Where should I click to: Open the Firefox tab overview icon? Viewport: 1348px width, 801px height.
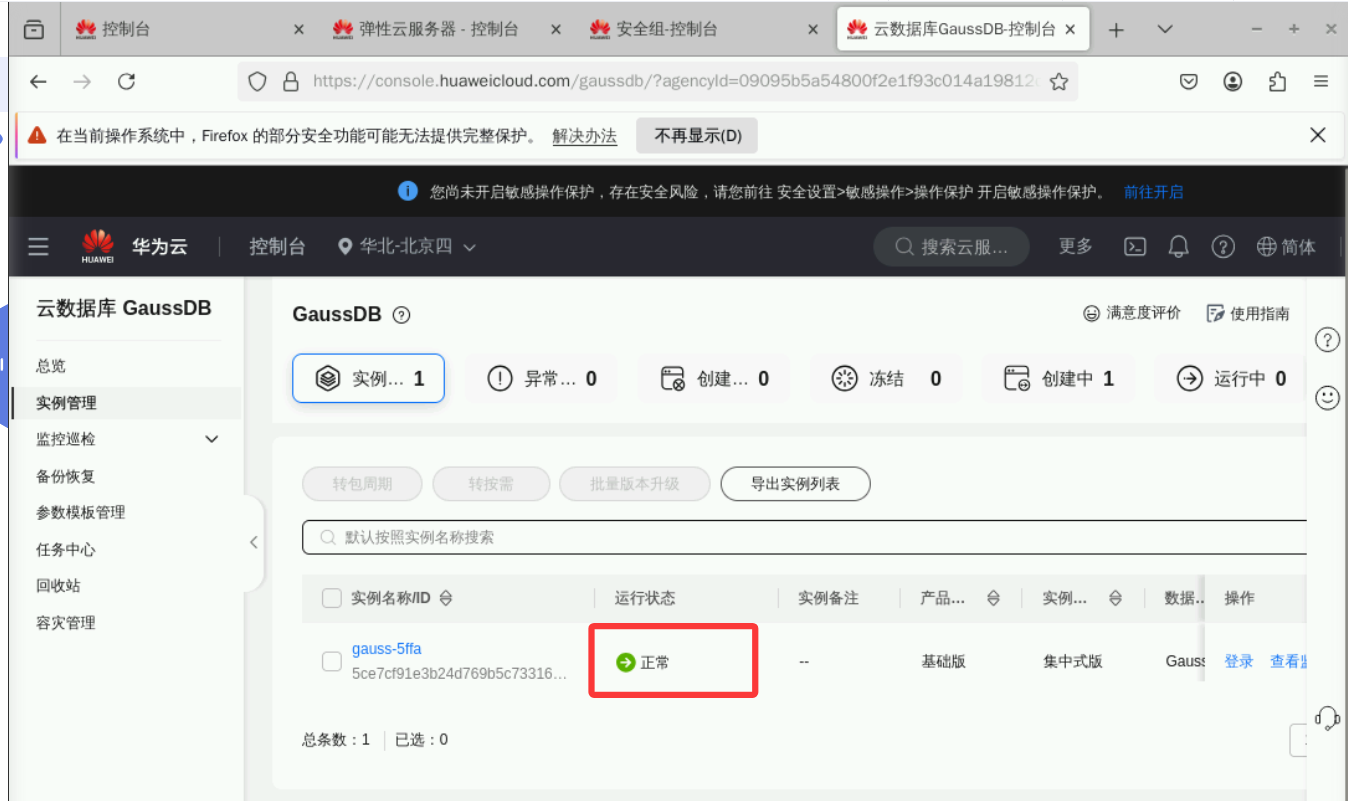(x=34, y=30)
